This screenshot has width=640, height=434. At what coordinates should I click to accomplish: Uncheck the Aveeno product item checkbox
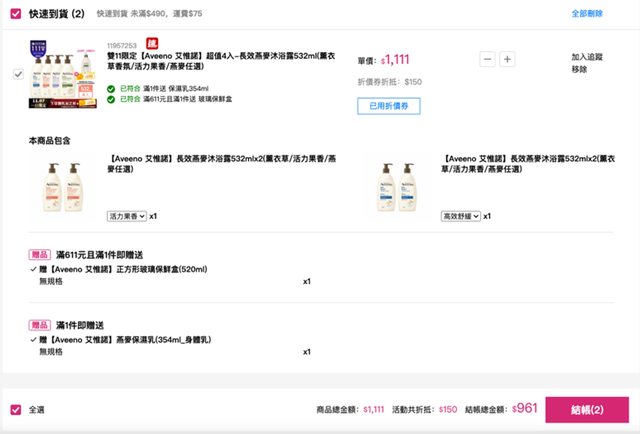pos(19,74)
